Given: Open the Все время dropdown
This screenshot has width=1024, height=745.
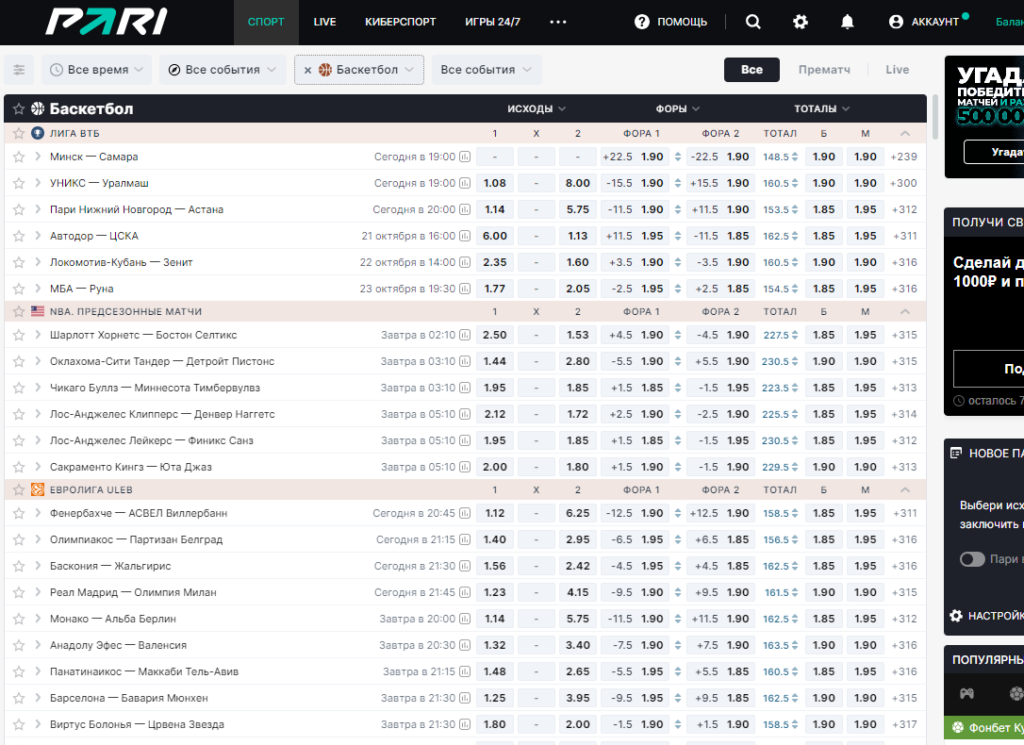Looking at the screenshot, I should [97, 70].
